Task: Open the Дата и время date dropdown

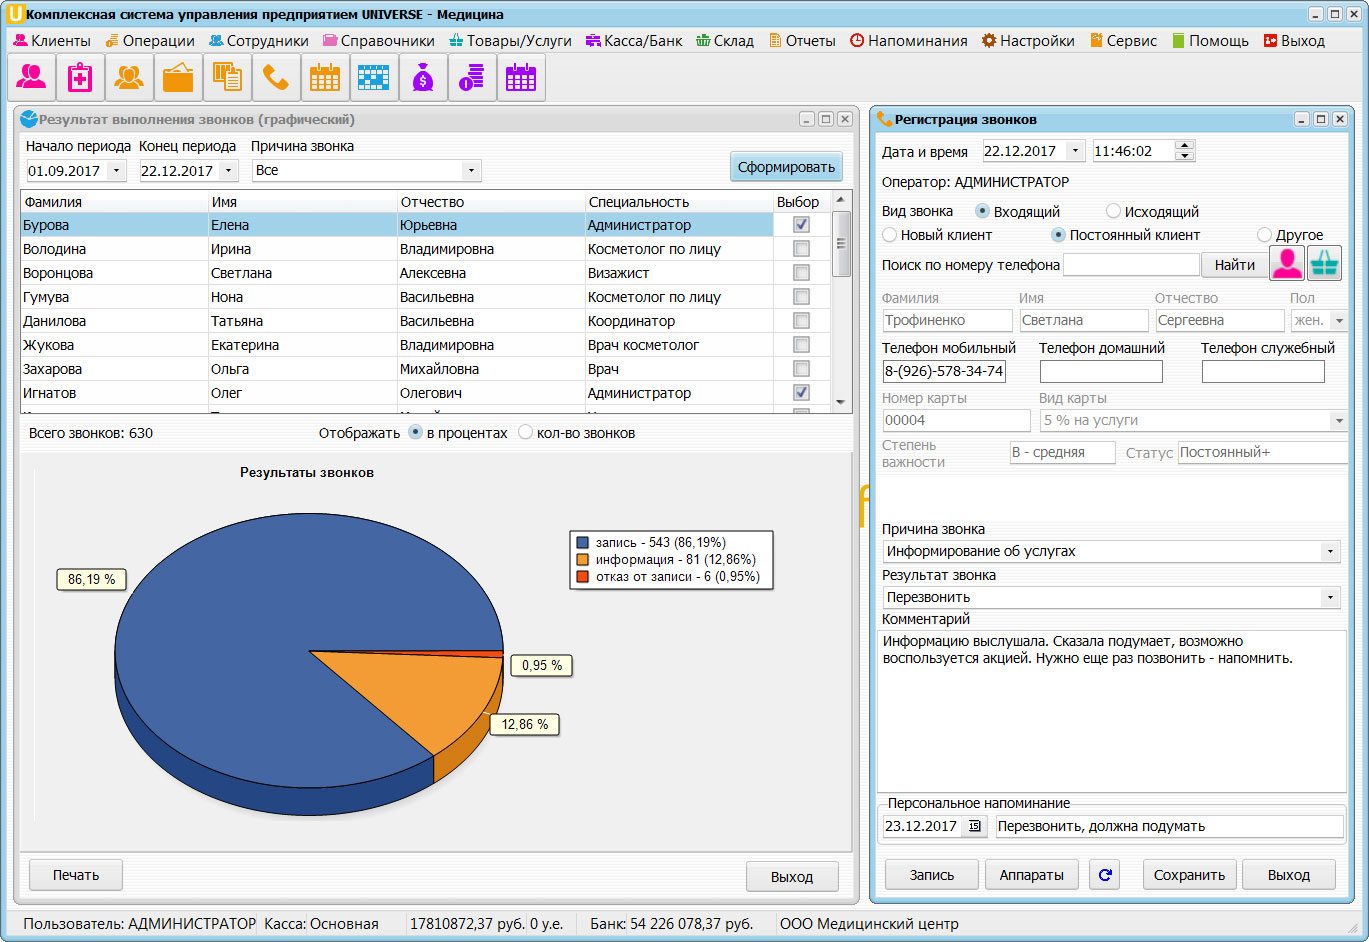Action: (x=1075, y=151)
